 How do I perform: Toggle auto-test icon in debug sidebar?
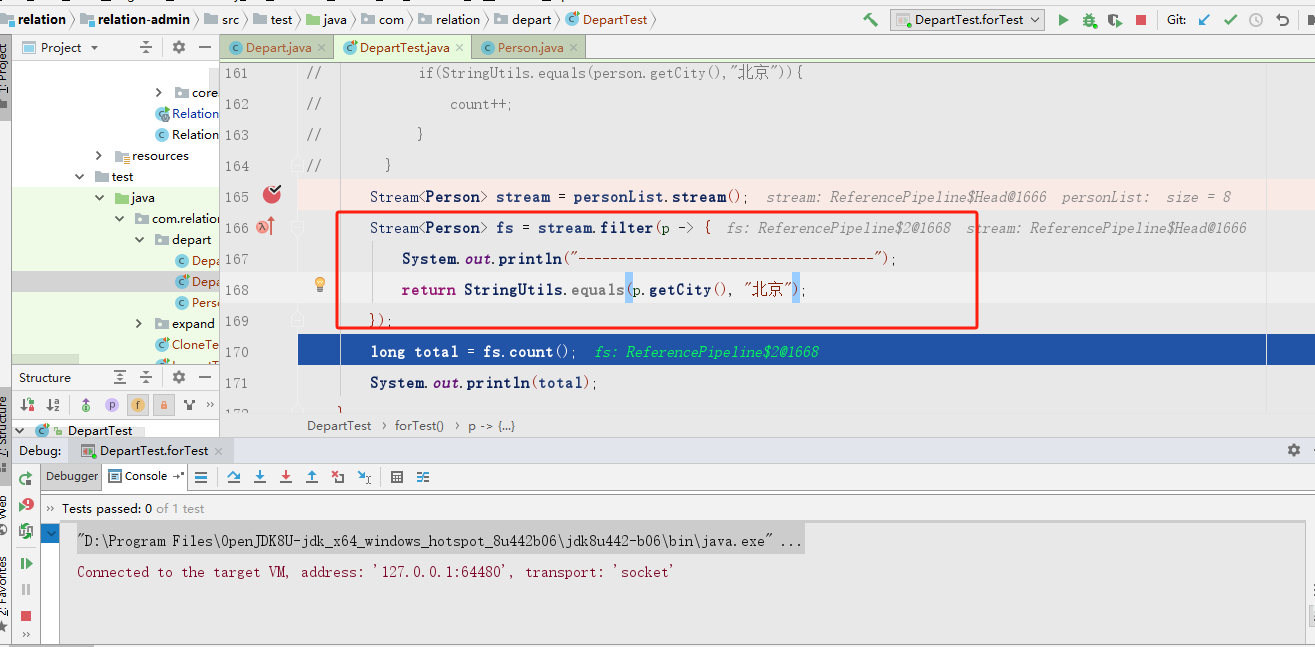(26, 531)
